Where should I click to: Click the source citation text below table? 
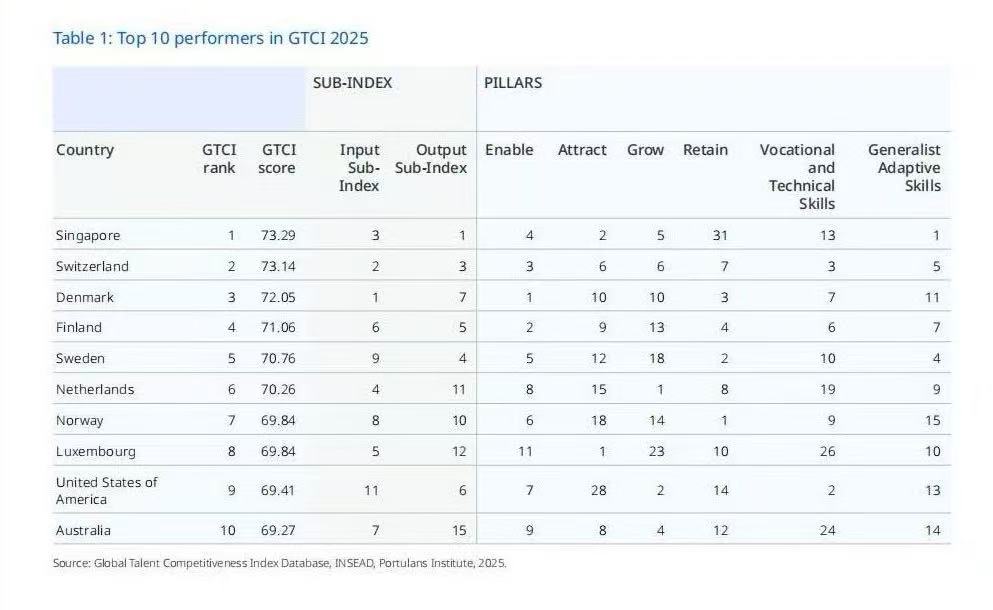coord(280,563)
